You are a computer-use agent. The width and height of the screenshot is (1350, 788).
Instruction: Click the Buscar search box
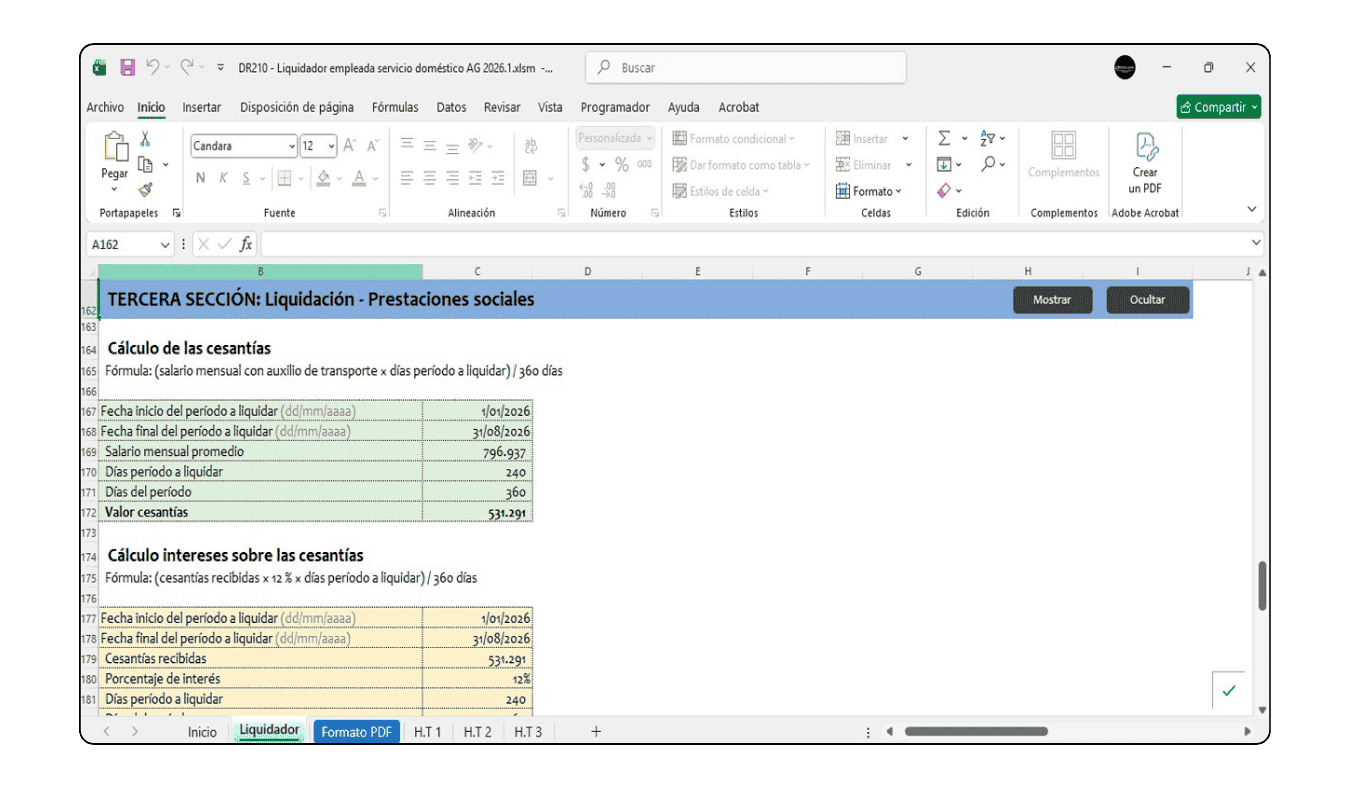pyautogui.click(x=745, y=68)
